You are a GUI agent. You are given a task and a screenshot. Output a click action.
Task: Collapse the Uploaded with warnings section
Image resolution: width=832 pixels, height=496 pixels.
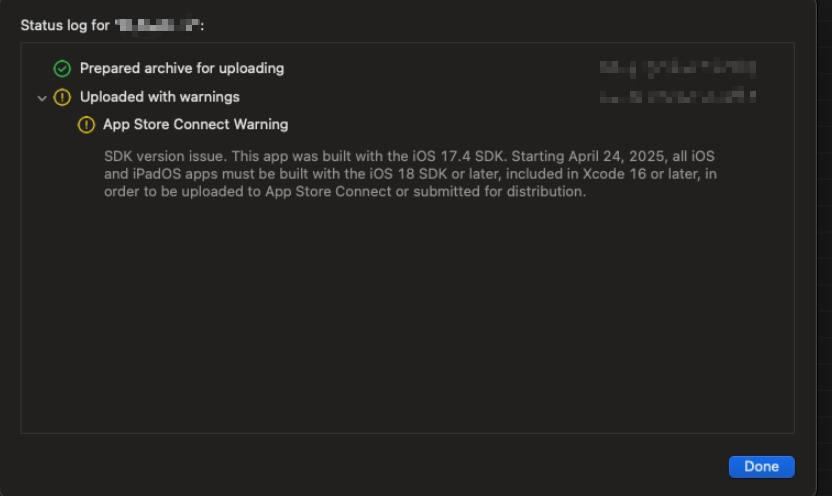42,98
